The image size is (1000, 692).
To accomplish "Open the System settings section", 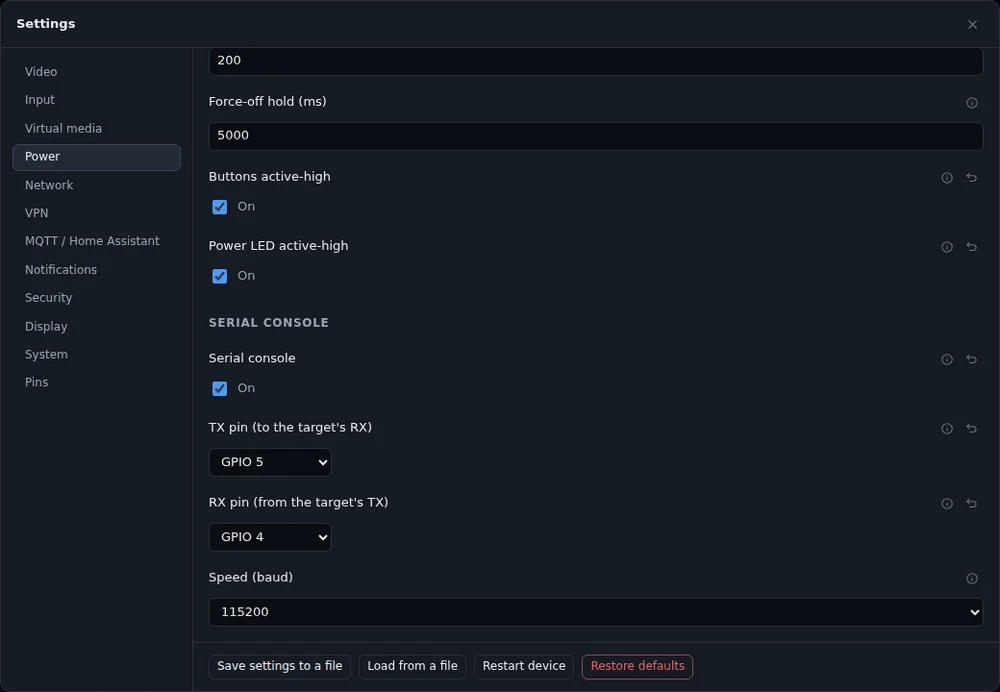I will pyautogui.click(x=96, y=355).
